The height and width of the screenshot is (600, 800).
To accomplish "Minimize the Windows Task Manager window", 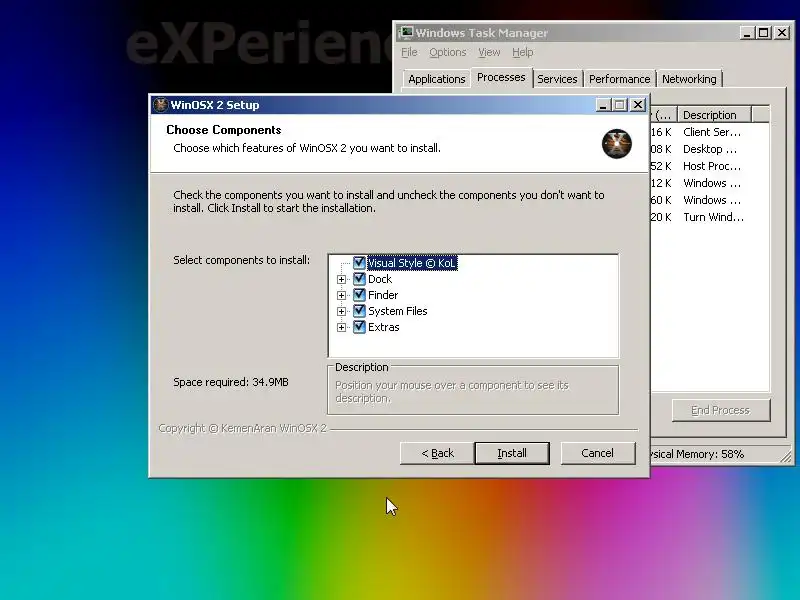I will (x=747, y=33).
